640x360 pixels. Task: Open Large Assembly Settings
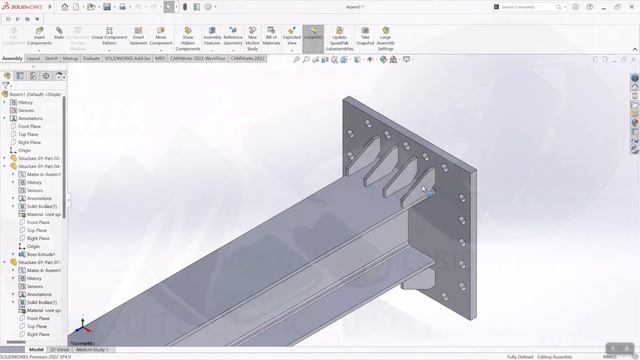tap(385, 39)
